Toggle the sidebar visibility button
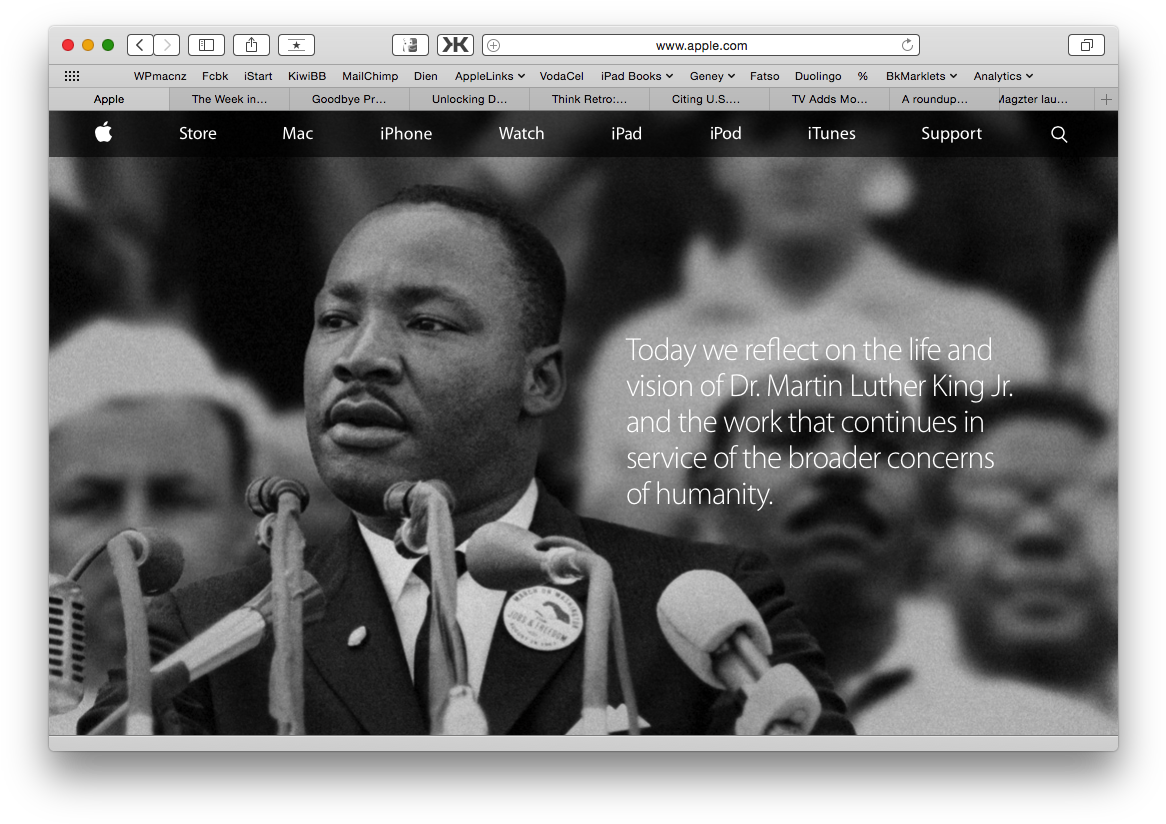1166x824 pixels. 206,45
